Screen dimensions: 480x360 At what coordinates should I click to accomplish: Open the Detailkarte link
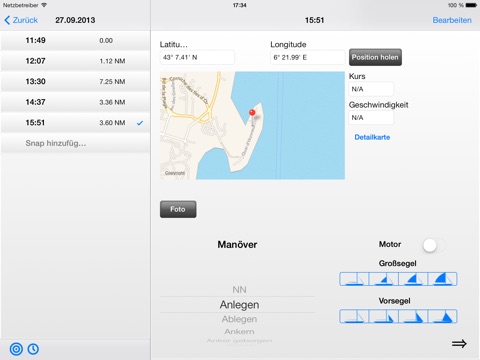(x=372, y=137)
